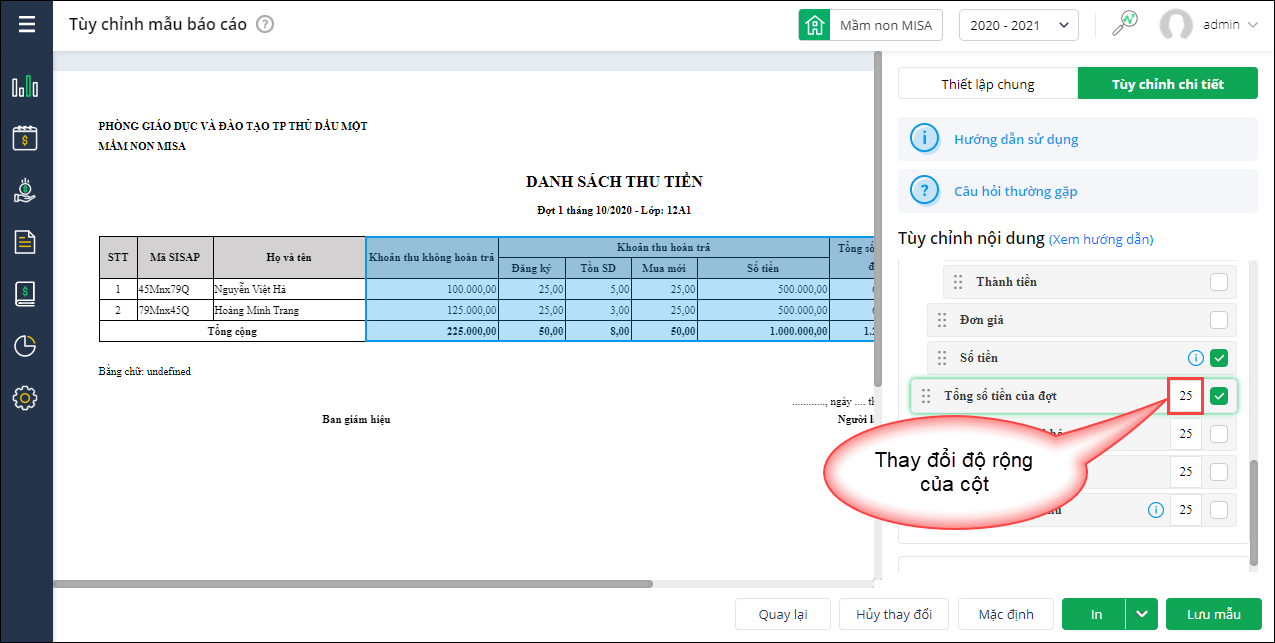
Task: Click the Hoàng Minh Trang cell
Action: tap(289, 310)
